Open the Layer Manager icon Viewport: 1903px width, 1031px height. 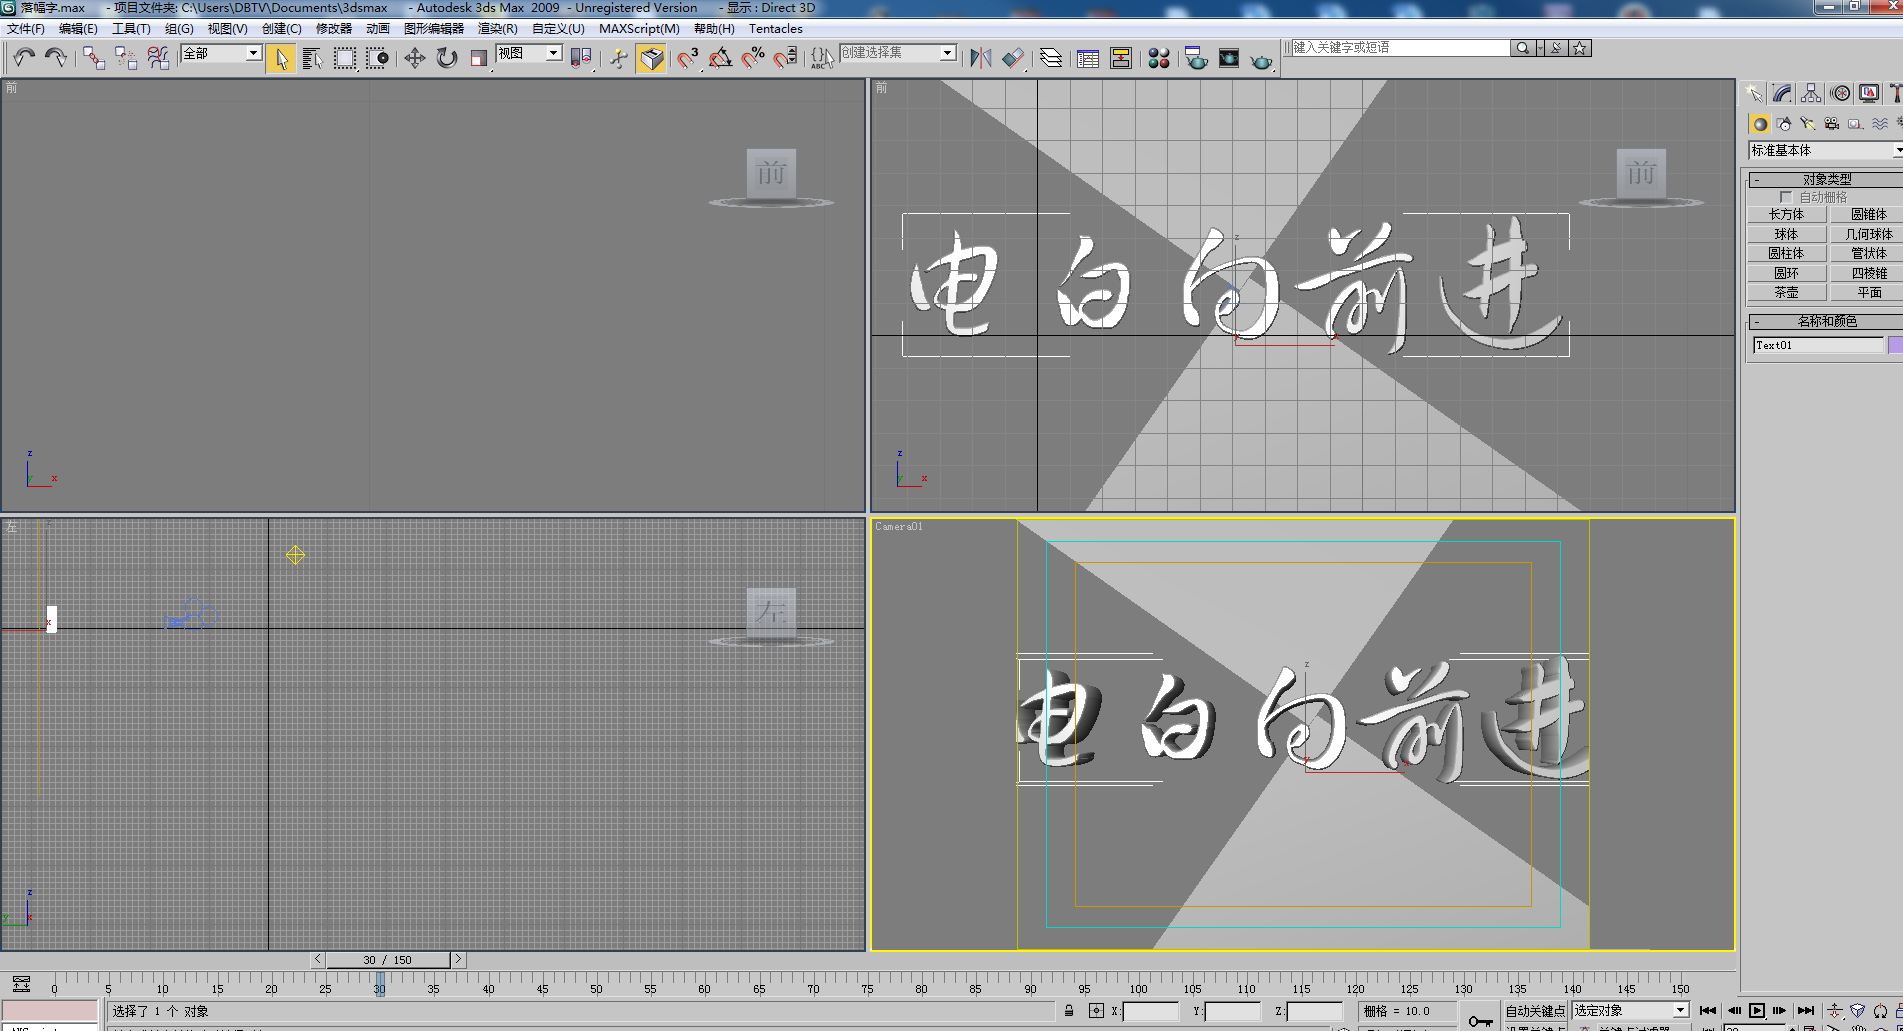1050,59
